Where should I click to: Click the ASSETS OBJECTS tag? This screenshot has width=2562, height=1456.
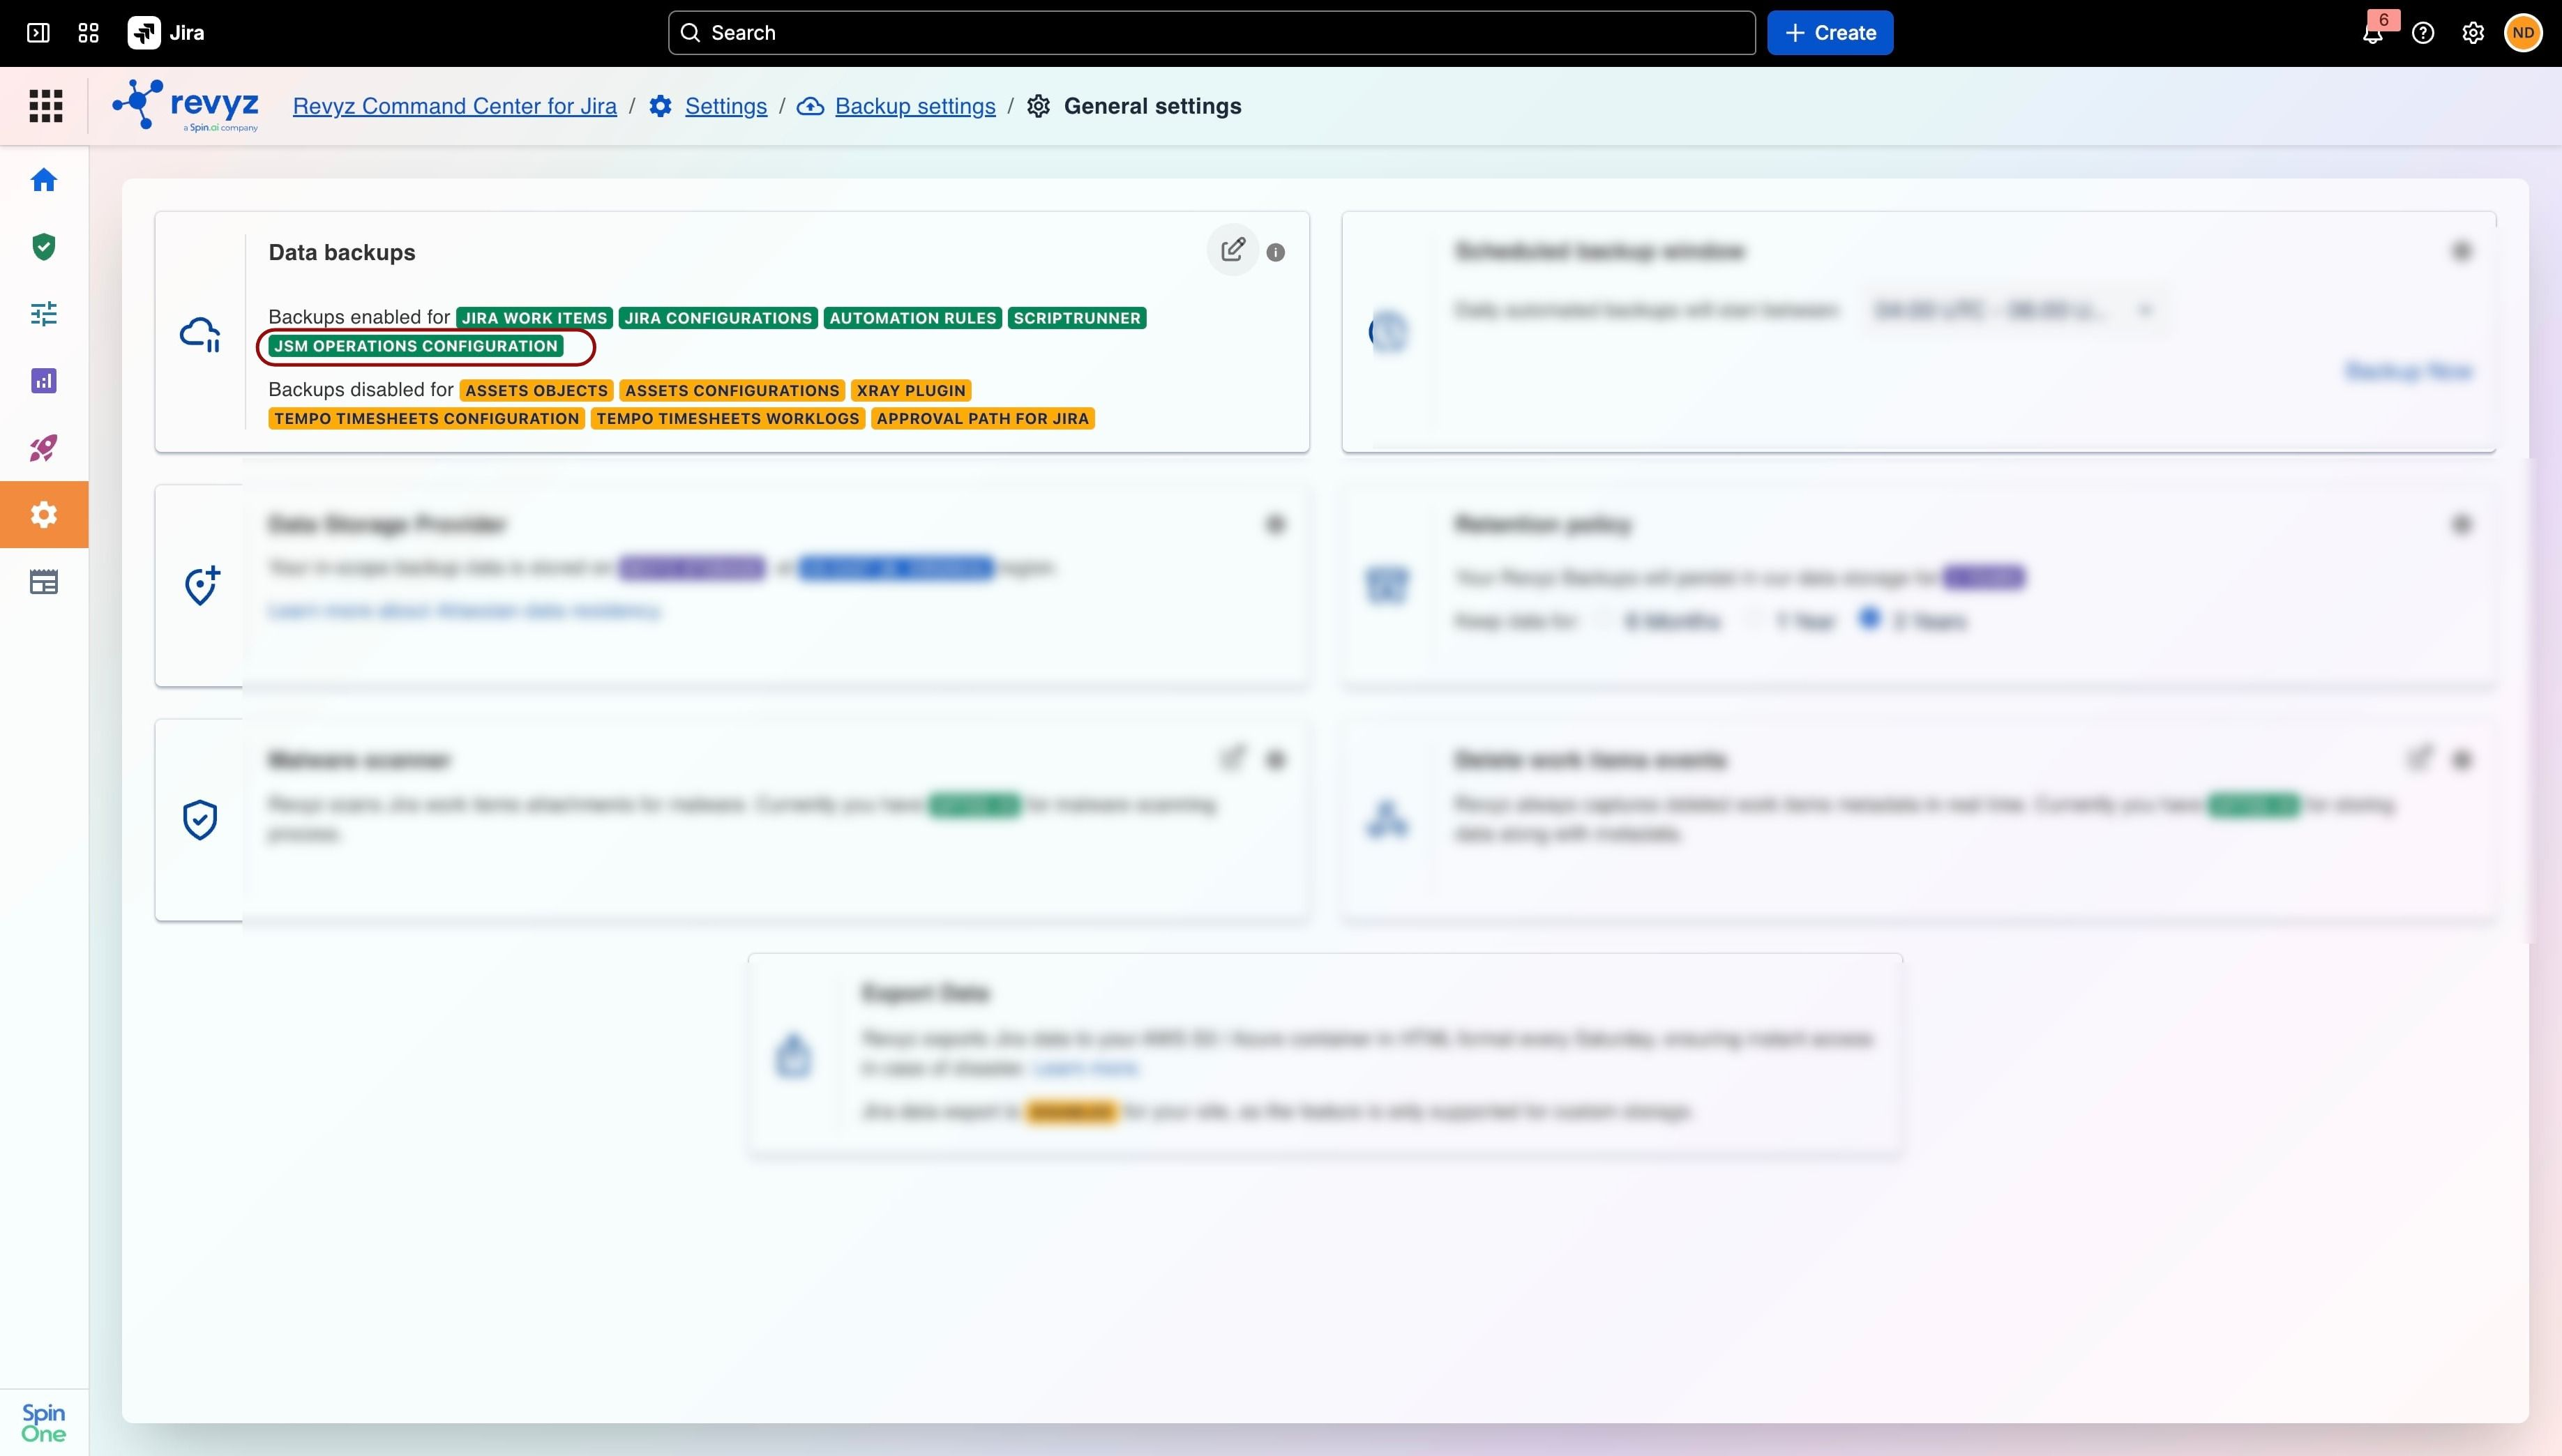536,390
